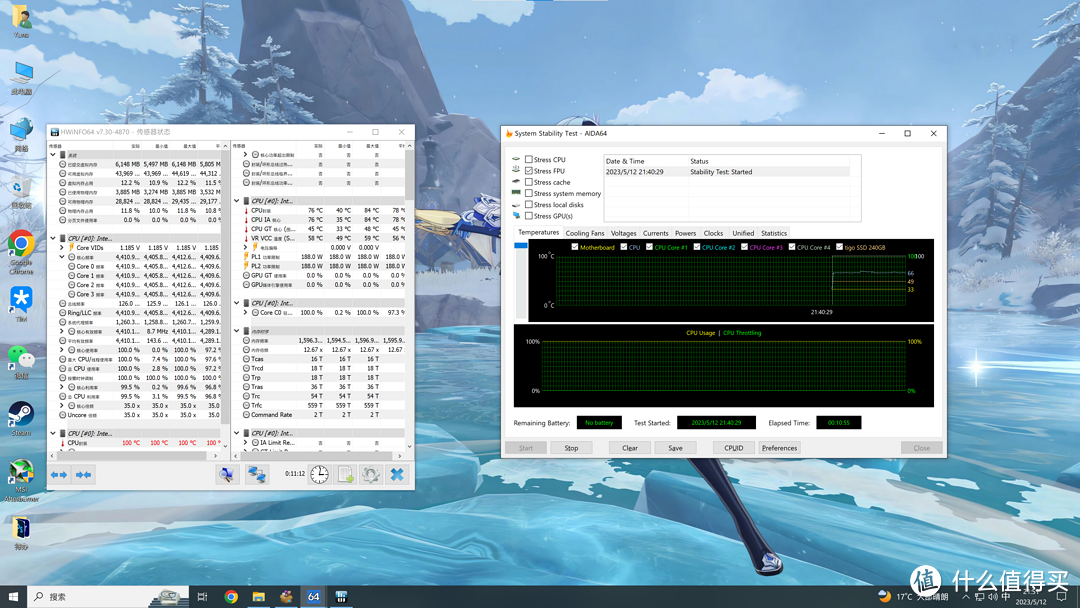Switch to Voltages tab

click(623, 233)
